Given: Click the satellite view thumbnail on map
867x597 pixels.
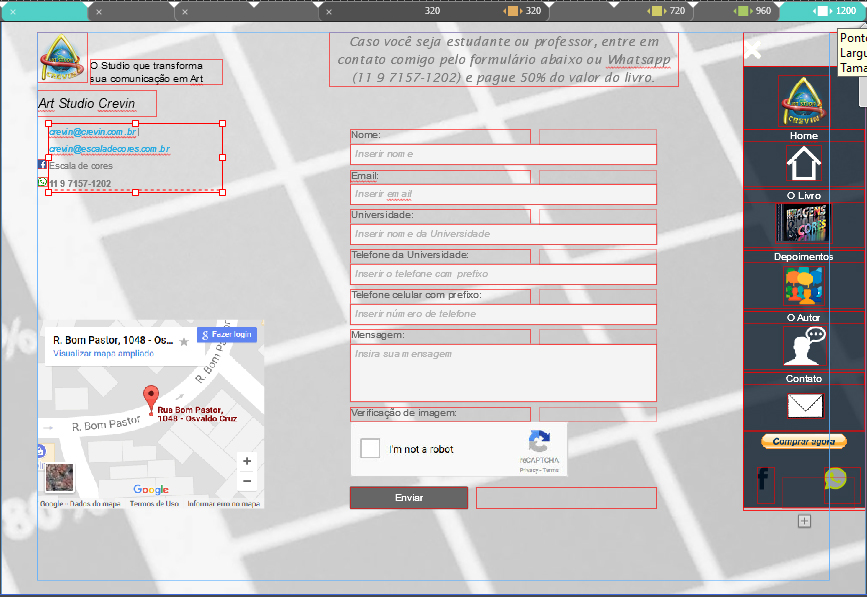Looking at the screenshot, I should (59, 478).
